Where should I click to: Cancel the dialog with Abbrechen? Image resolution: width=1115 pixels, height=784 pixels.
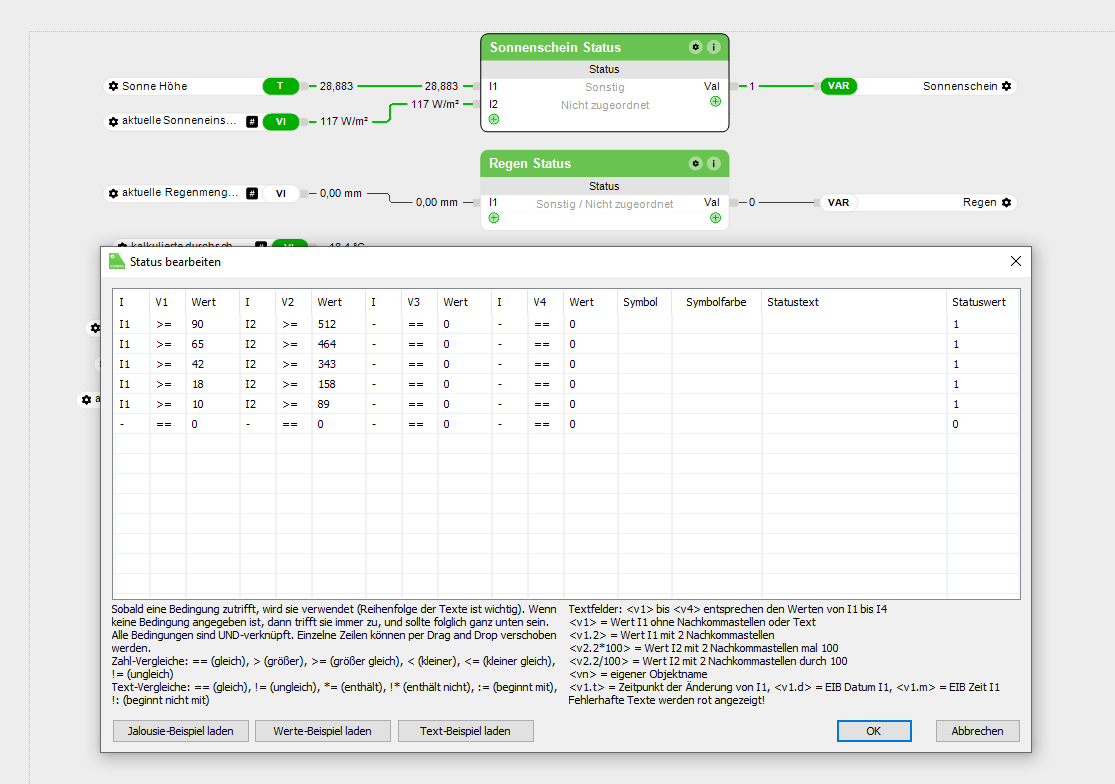coord(977,731)
